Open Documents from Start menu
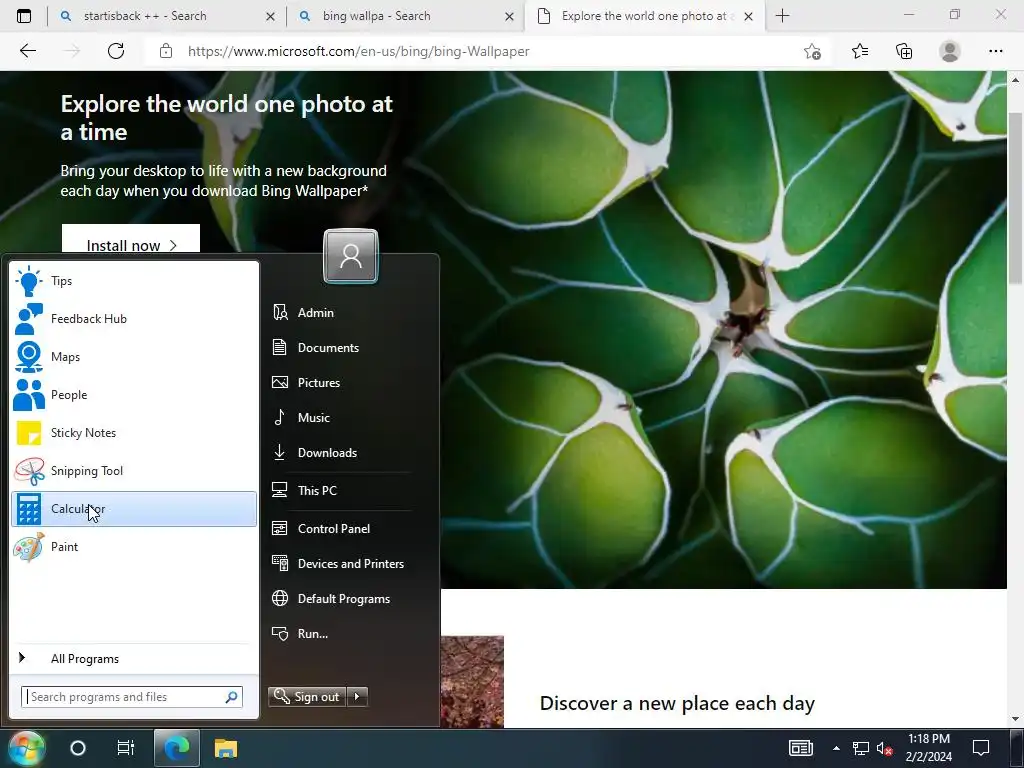Viewport: 1024px width, 768px height. [342, 347]
